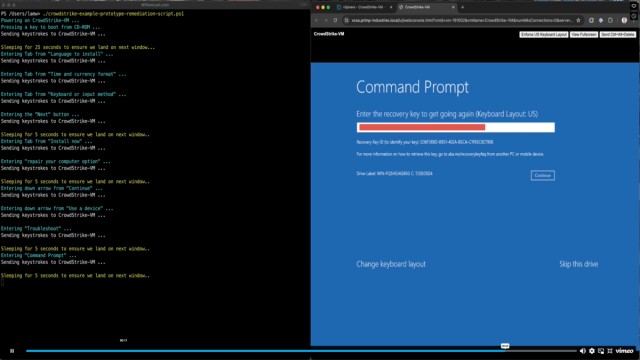Seek on the video progress bar
This screenshot has width=640, height=360.
pos(301,351)
